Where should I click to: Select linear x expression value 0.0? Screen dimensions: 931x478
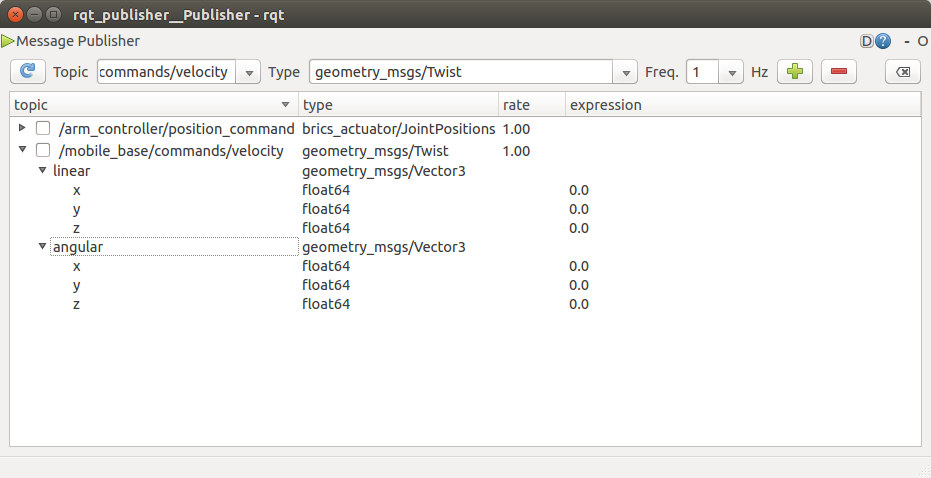click(579, 190)
